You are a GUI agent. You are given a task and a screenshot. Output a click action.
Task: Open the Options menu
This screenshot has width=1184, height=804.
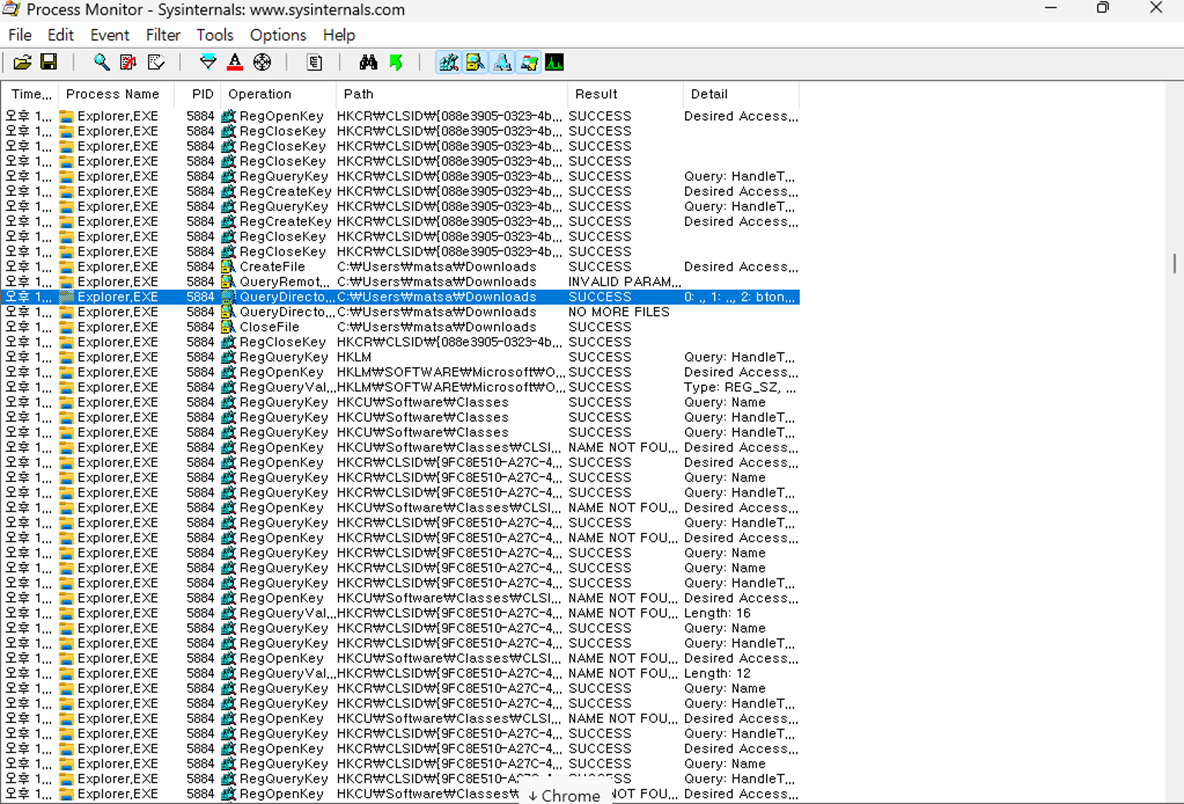point(278,35)
